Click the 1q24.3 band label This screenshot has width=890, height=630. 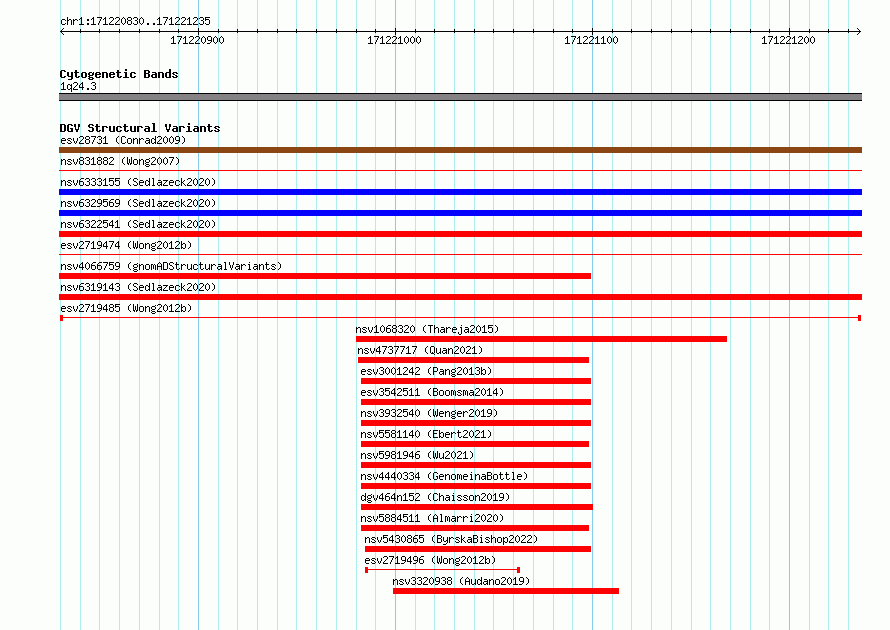coord(78,86)
